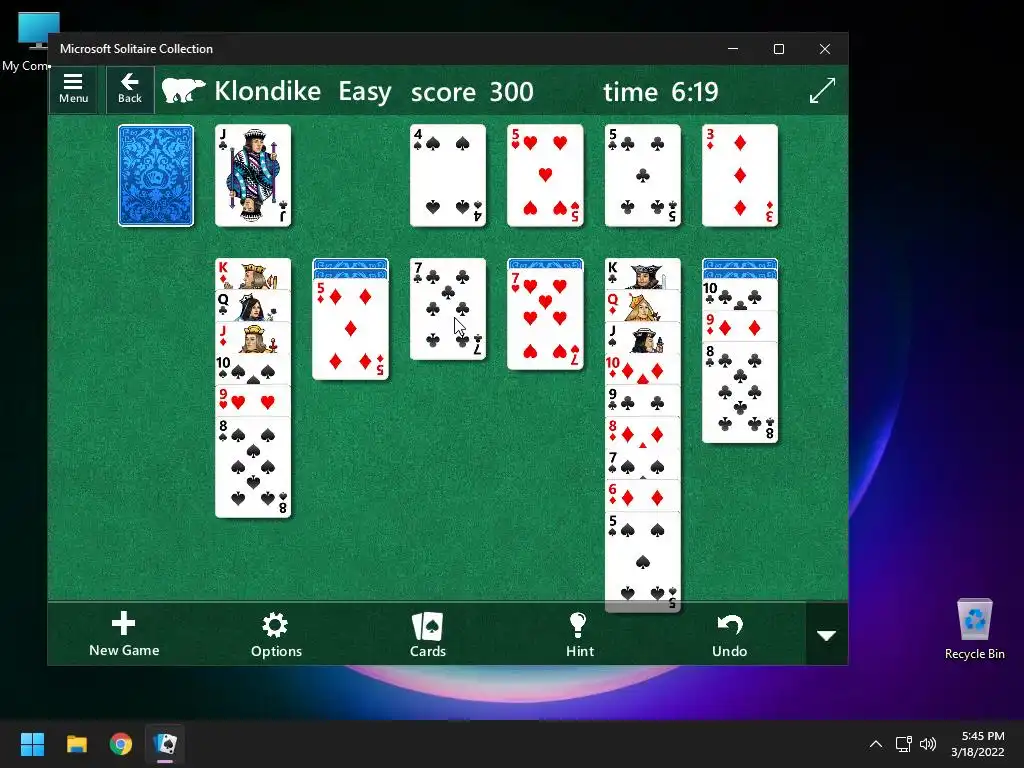Viewport: 1024px width, 768px height.
Task: Select the Jack of clubs waste card
Action: click(253, 176)
